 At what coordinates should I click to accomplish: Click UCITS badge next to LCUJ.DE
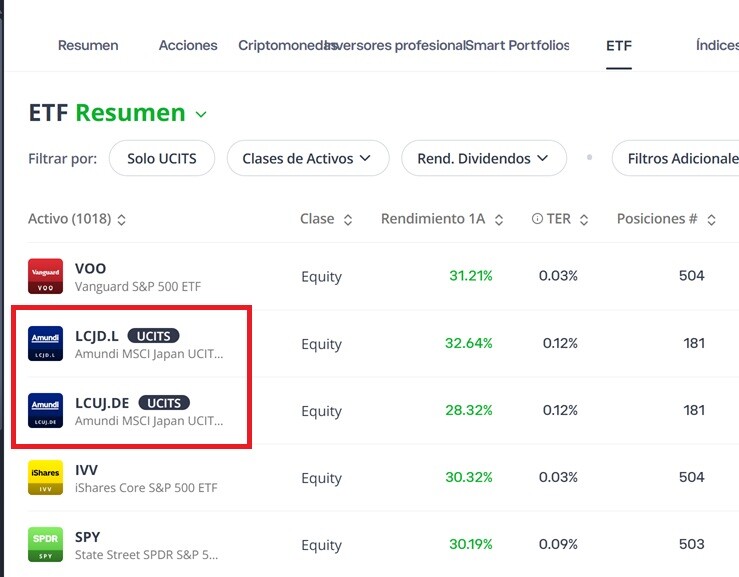coord(164,403)
